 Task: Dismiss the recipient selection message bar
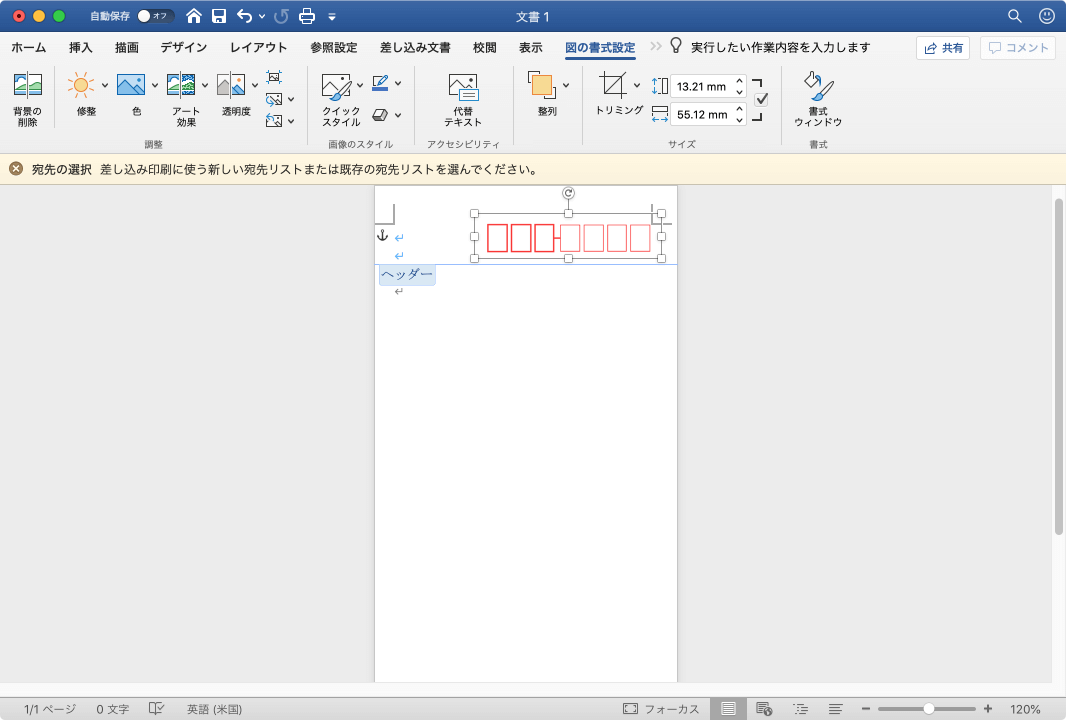[x=16, y=169]
